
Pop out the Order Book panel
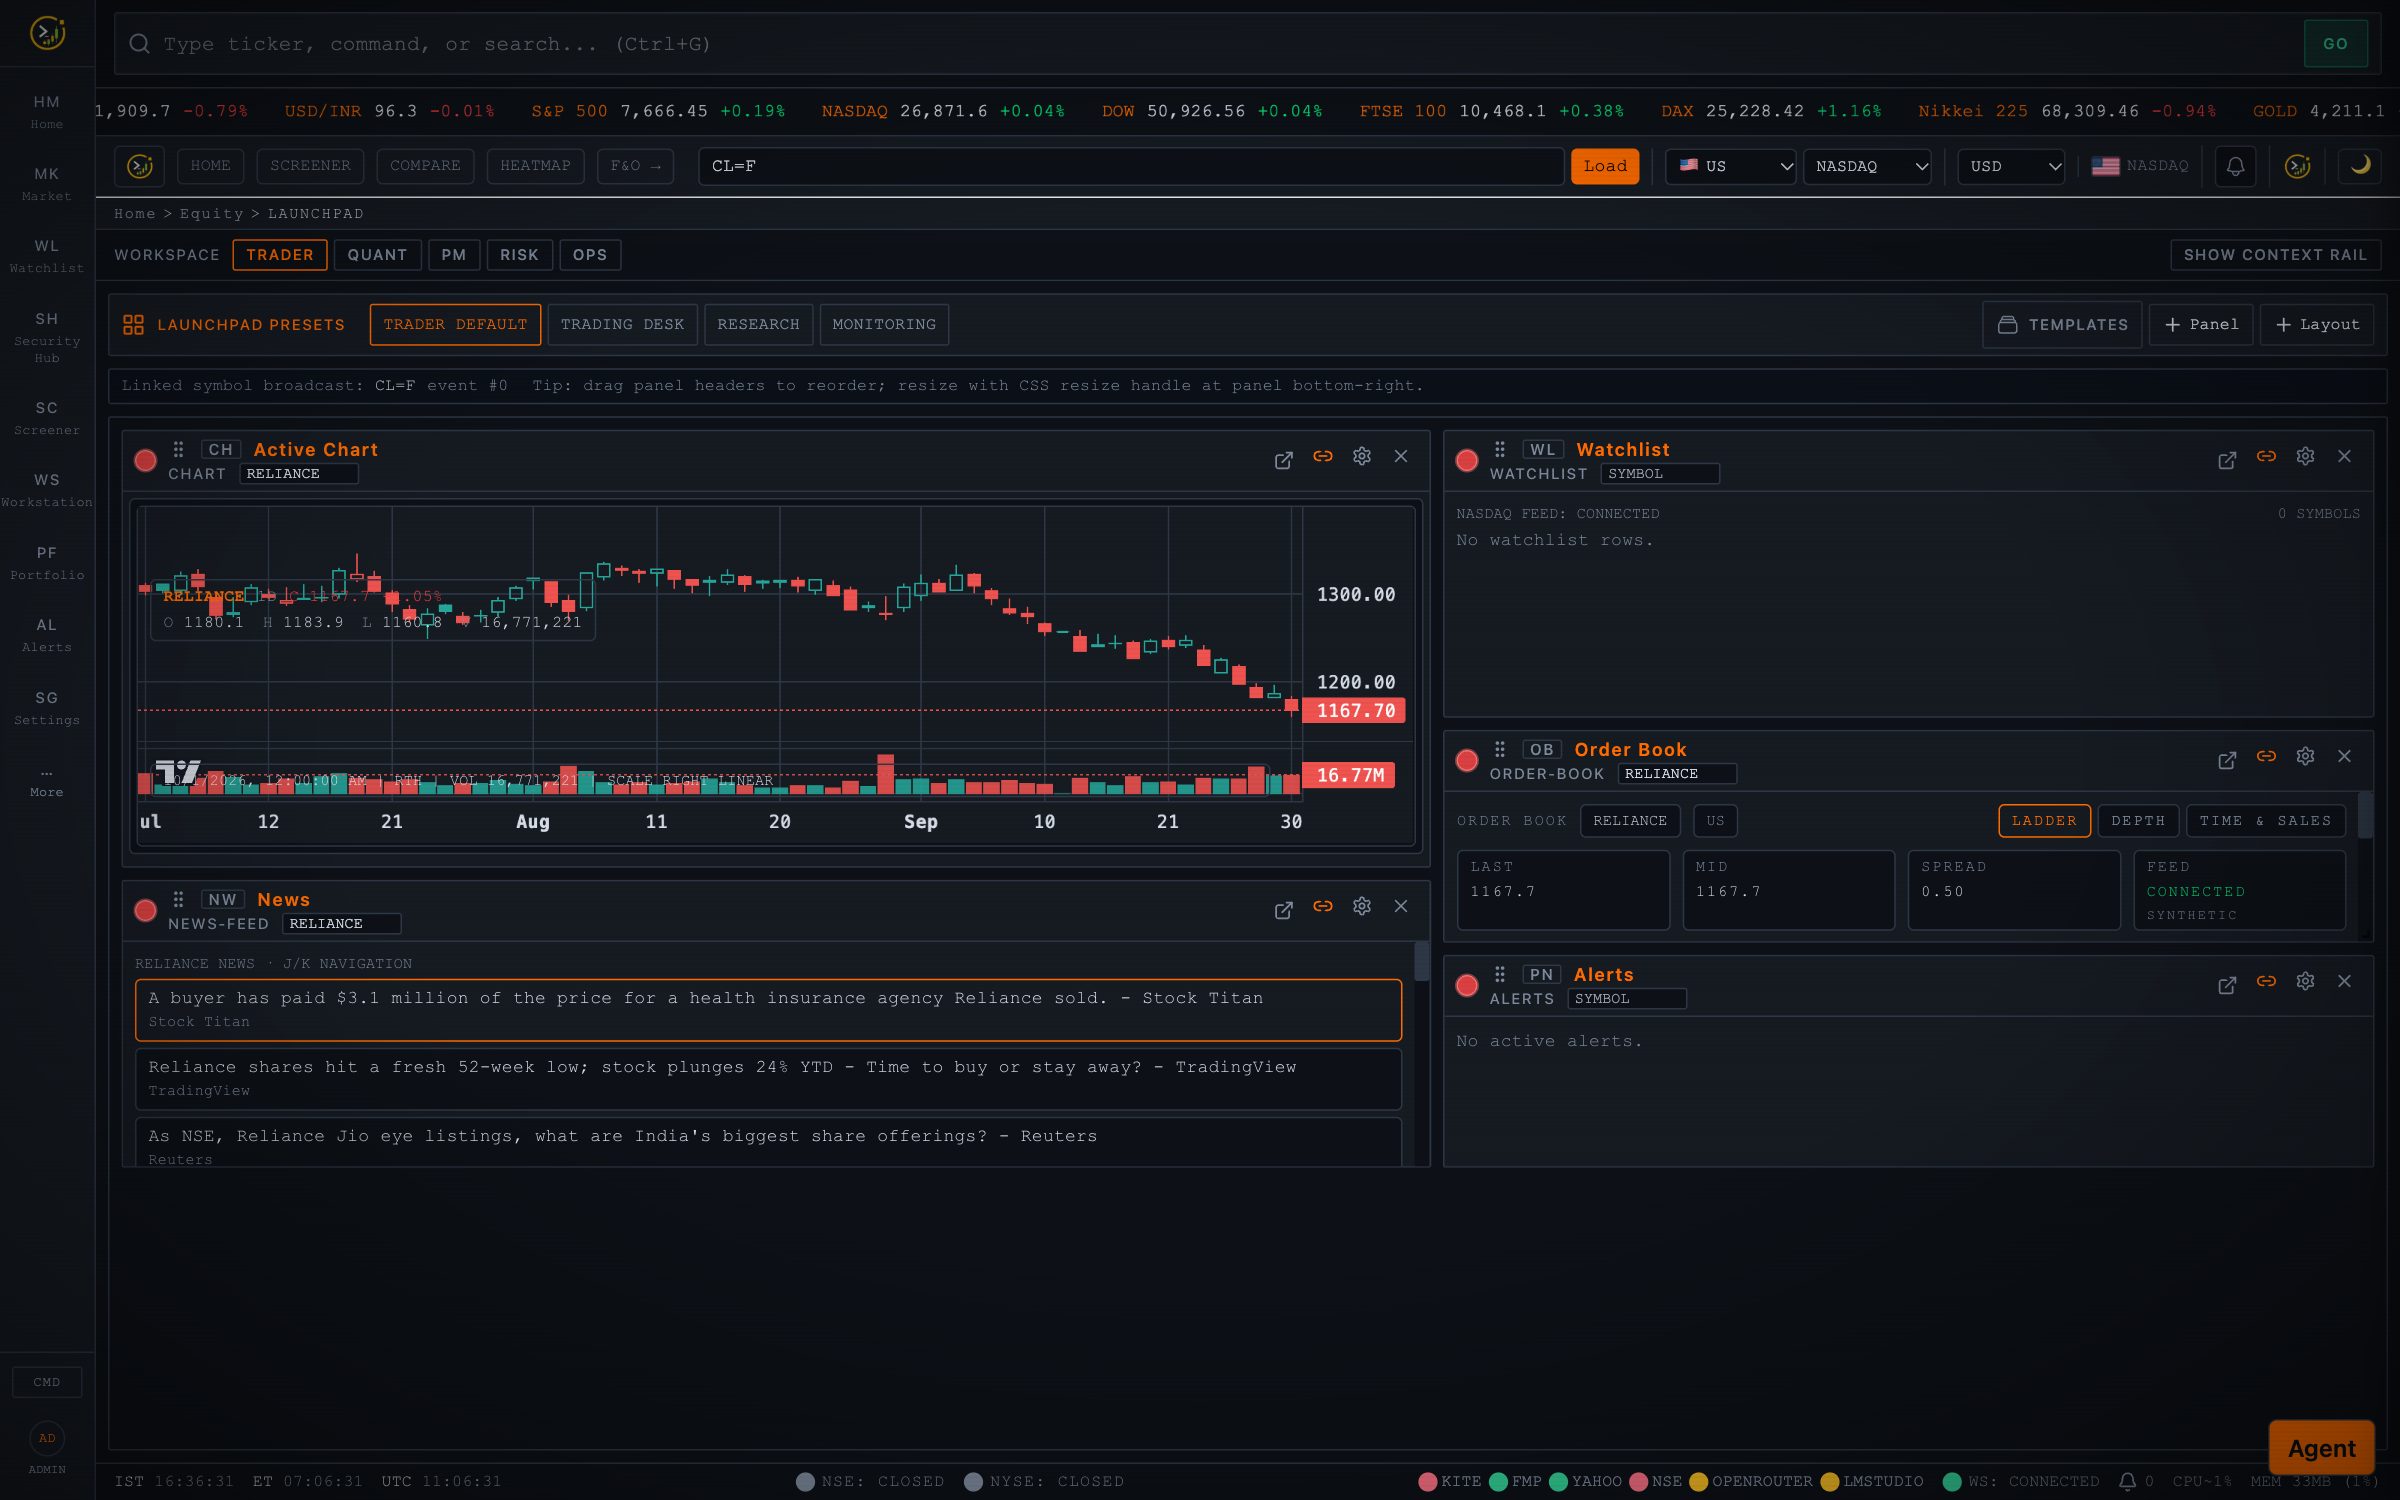point(2227,760)
